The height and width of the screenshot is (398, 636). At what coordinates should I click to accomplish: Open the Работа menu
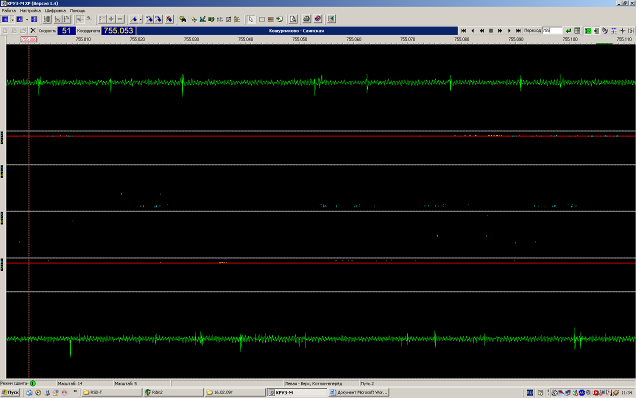pyautogui.click(x=9, y=10)
